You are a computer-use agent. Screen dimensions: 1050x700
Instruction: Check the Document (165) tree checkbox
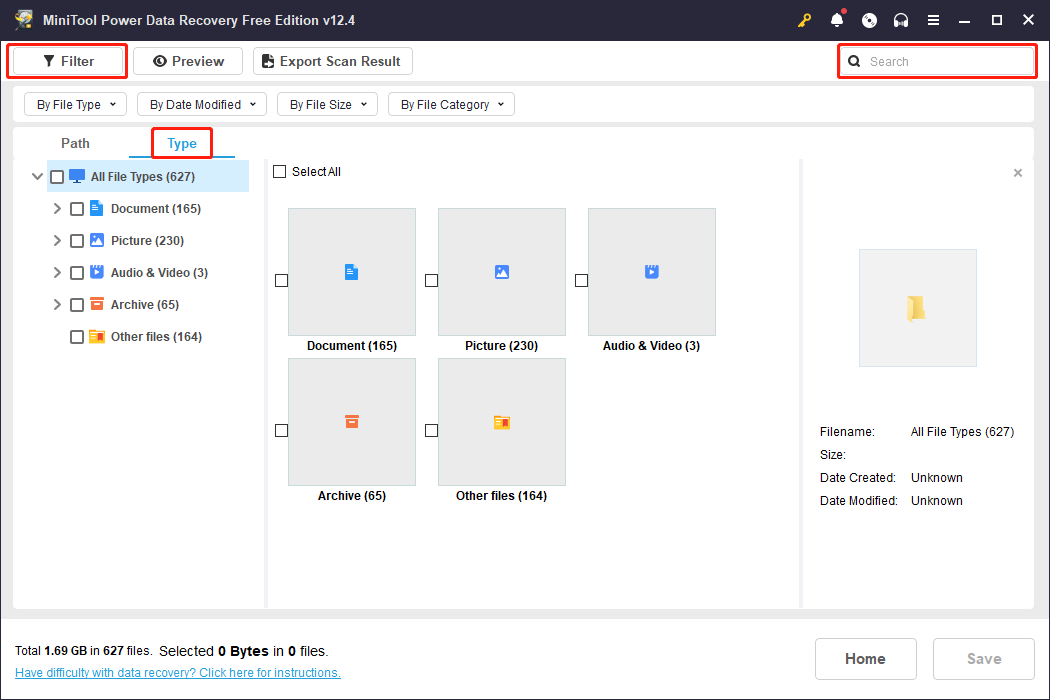click(77, 209)
